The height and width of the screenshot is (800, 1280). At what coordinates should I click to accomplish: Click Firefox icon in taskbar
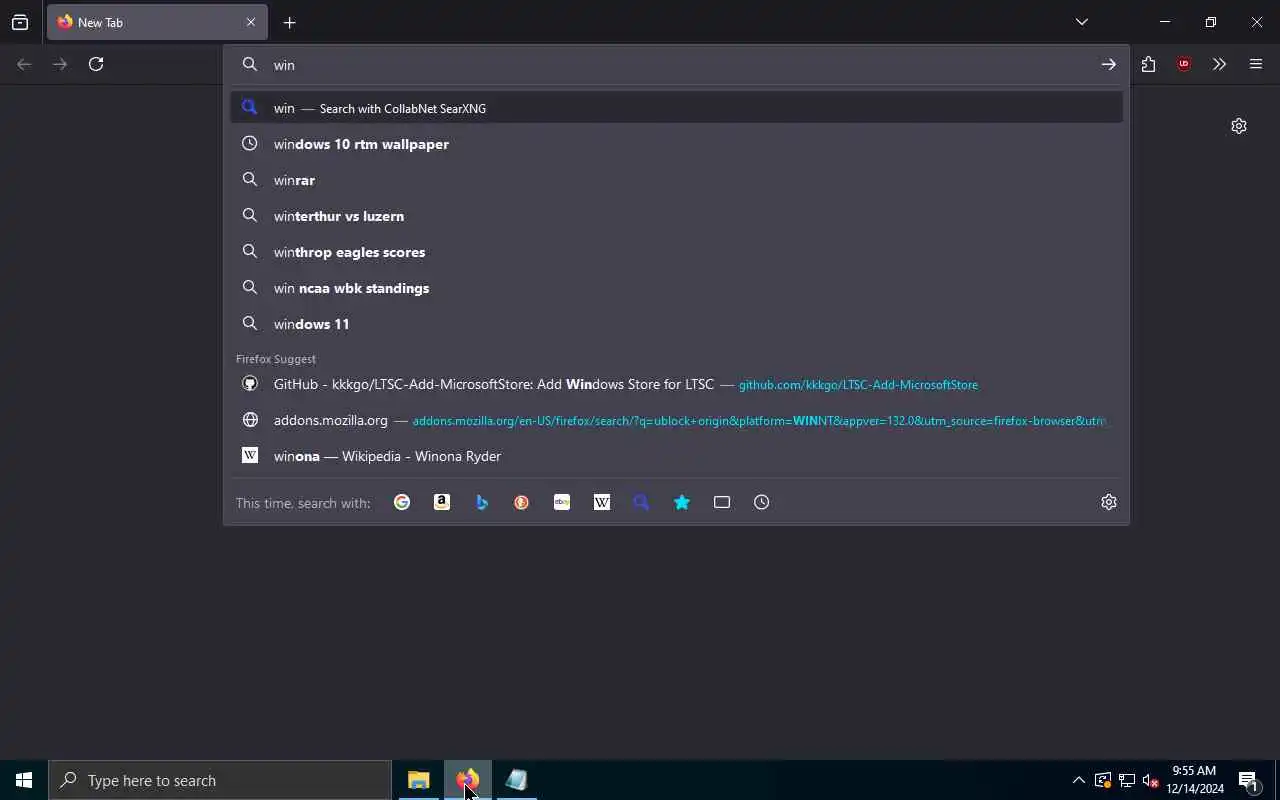[467, 780]
